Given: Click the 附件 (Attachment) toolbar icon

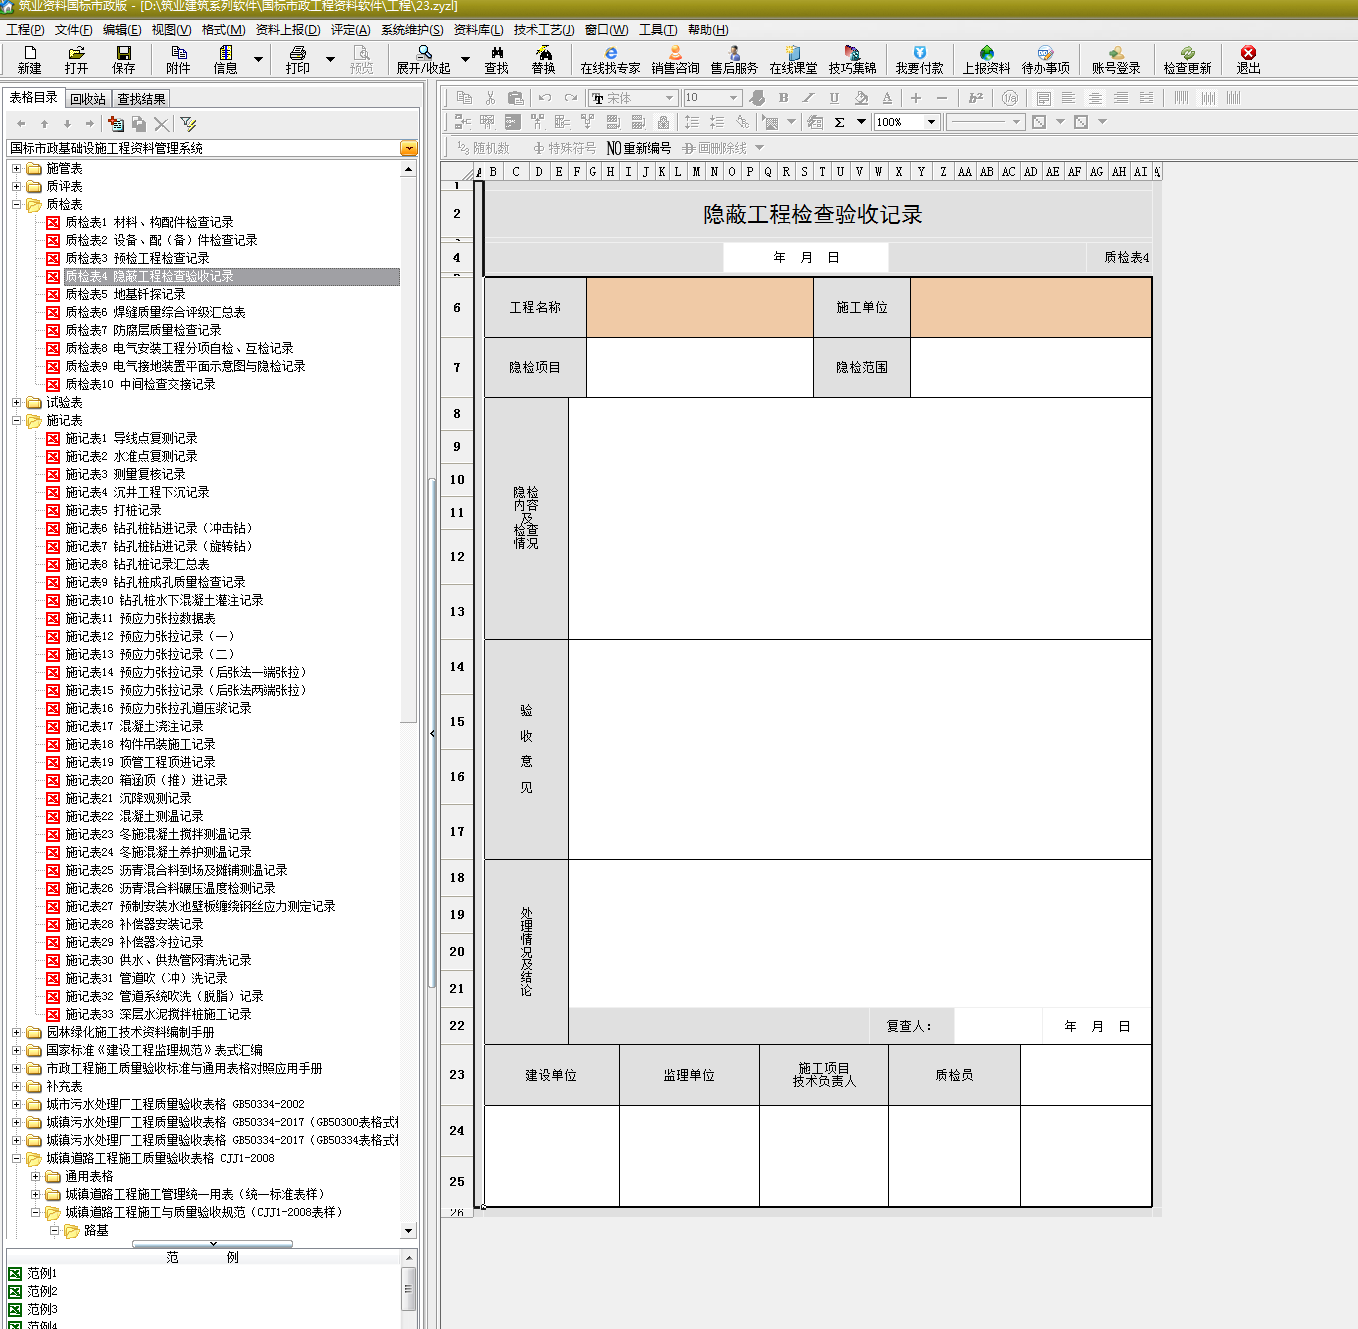Looking at the screenshot, I should click(x=178, y=60).
